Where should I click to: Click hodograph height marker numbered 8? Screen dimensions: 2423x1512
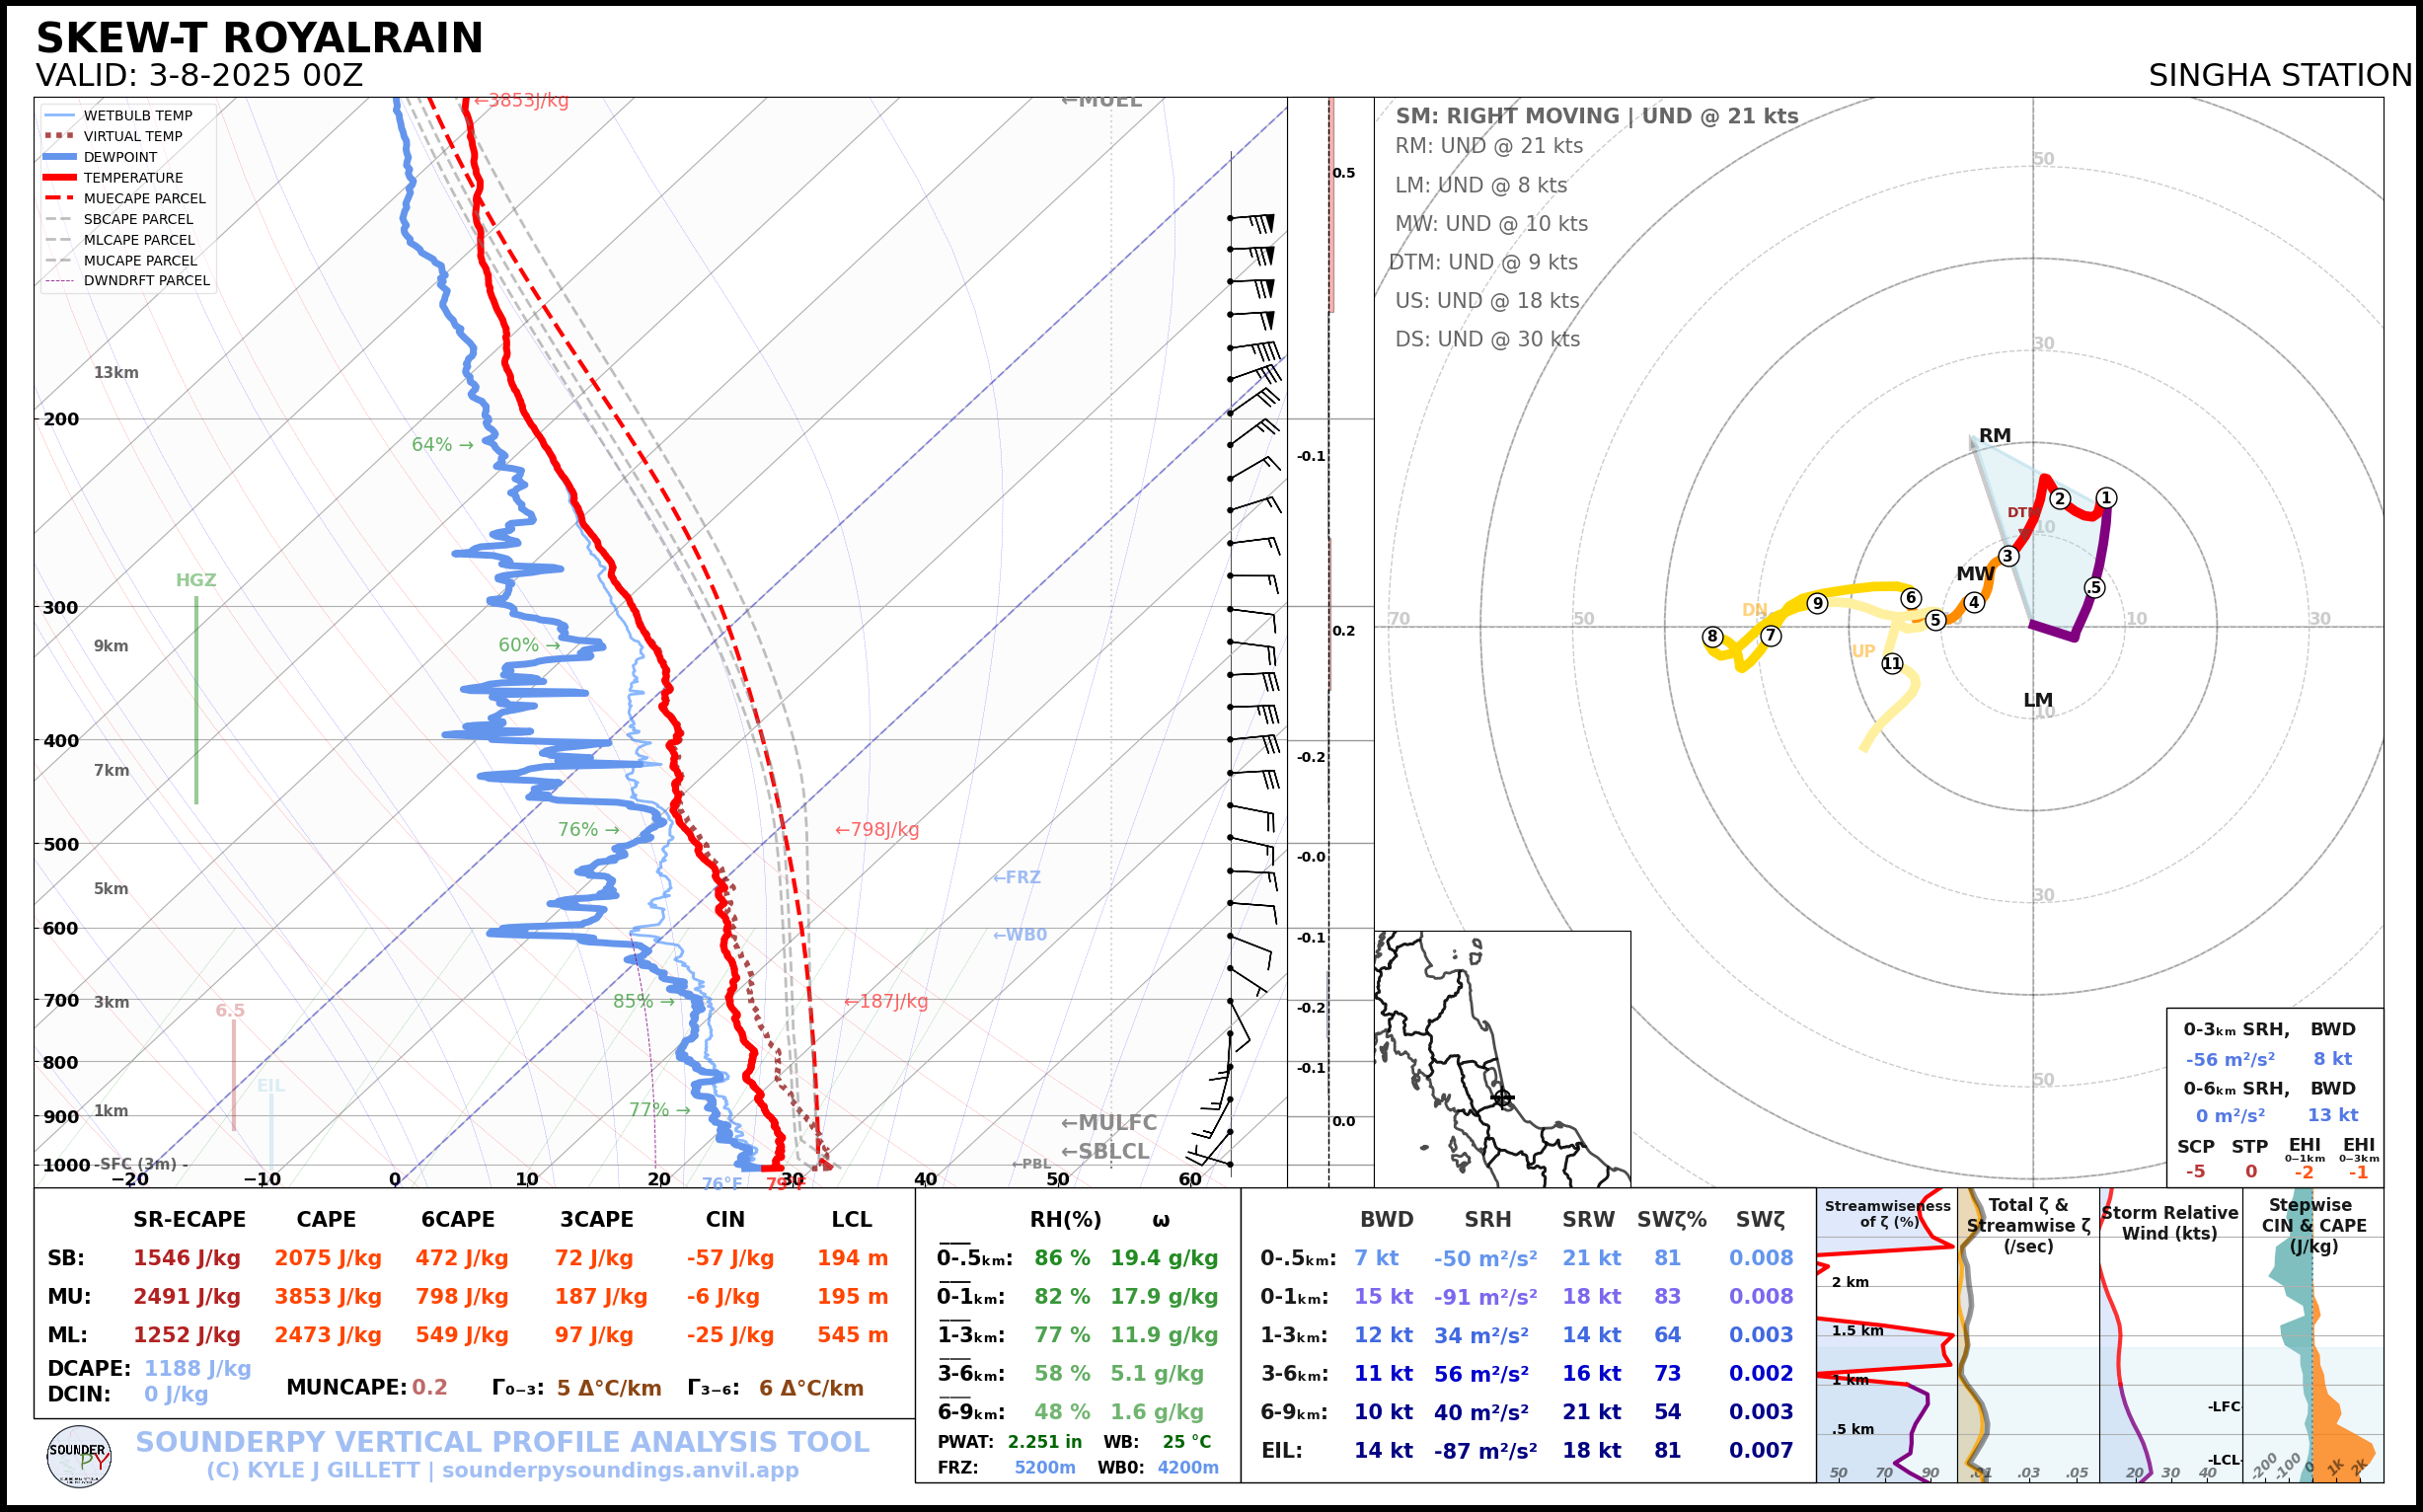pyautogui.click(x=1713, y=637)
